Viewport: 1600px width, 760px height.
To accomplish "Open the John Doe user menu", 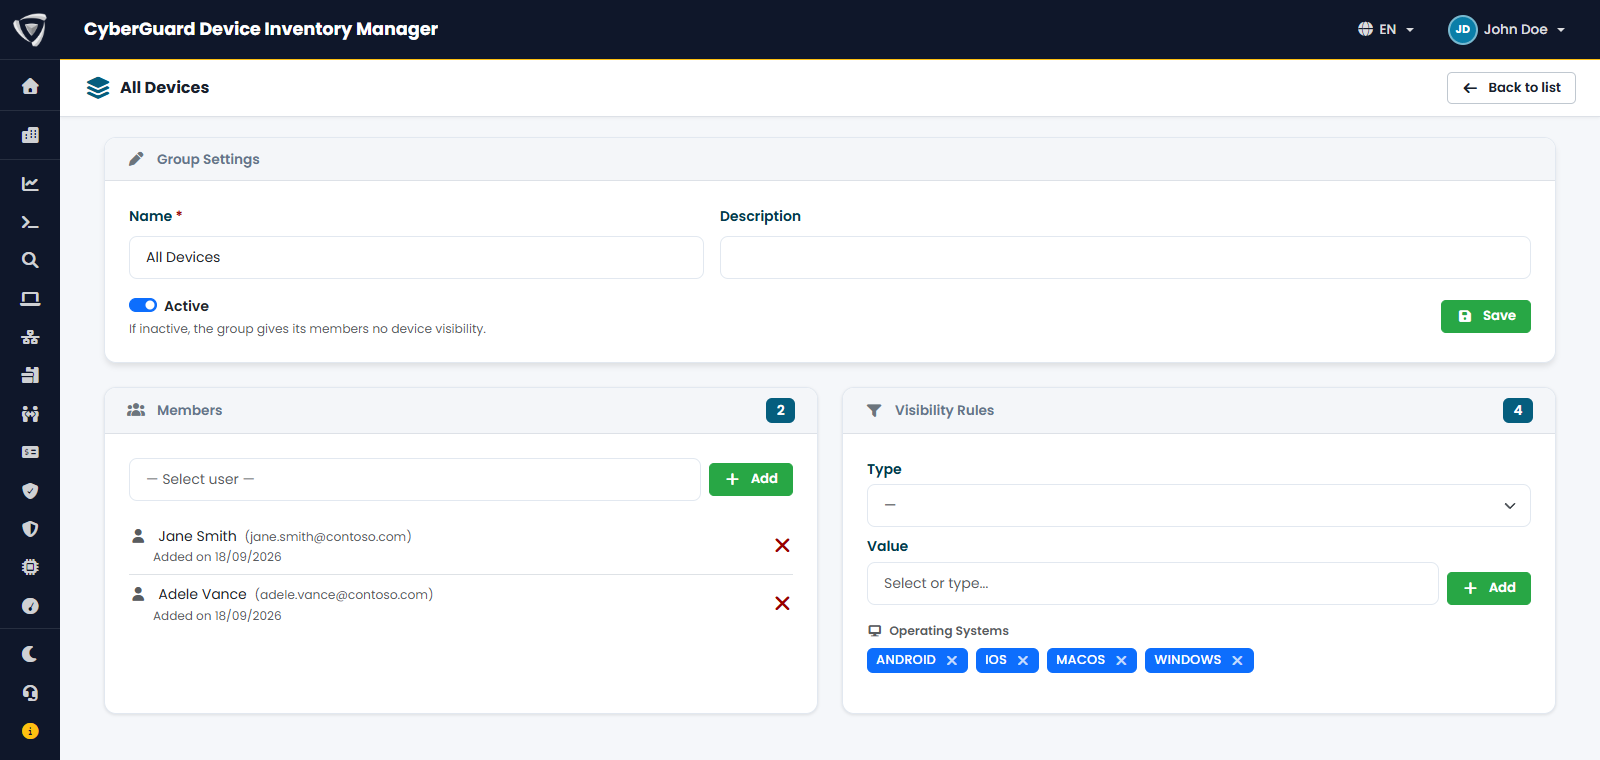I will (x=1507, y=29).
